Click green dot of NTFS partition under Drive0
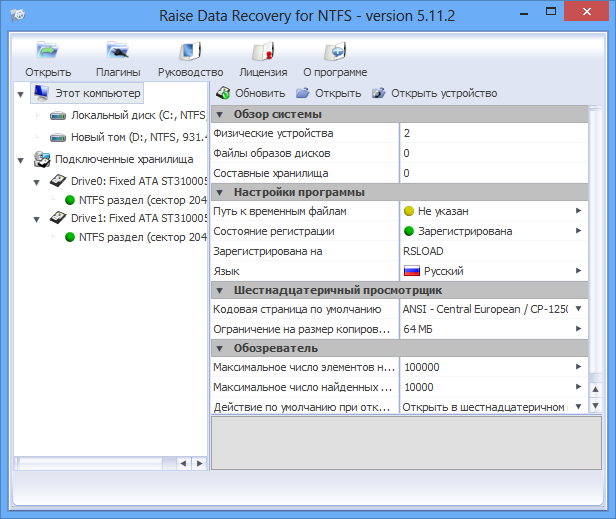 70,200
